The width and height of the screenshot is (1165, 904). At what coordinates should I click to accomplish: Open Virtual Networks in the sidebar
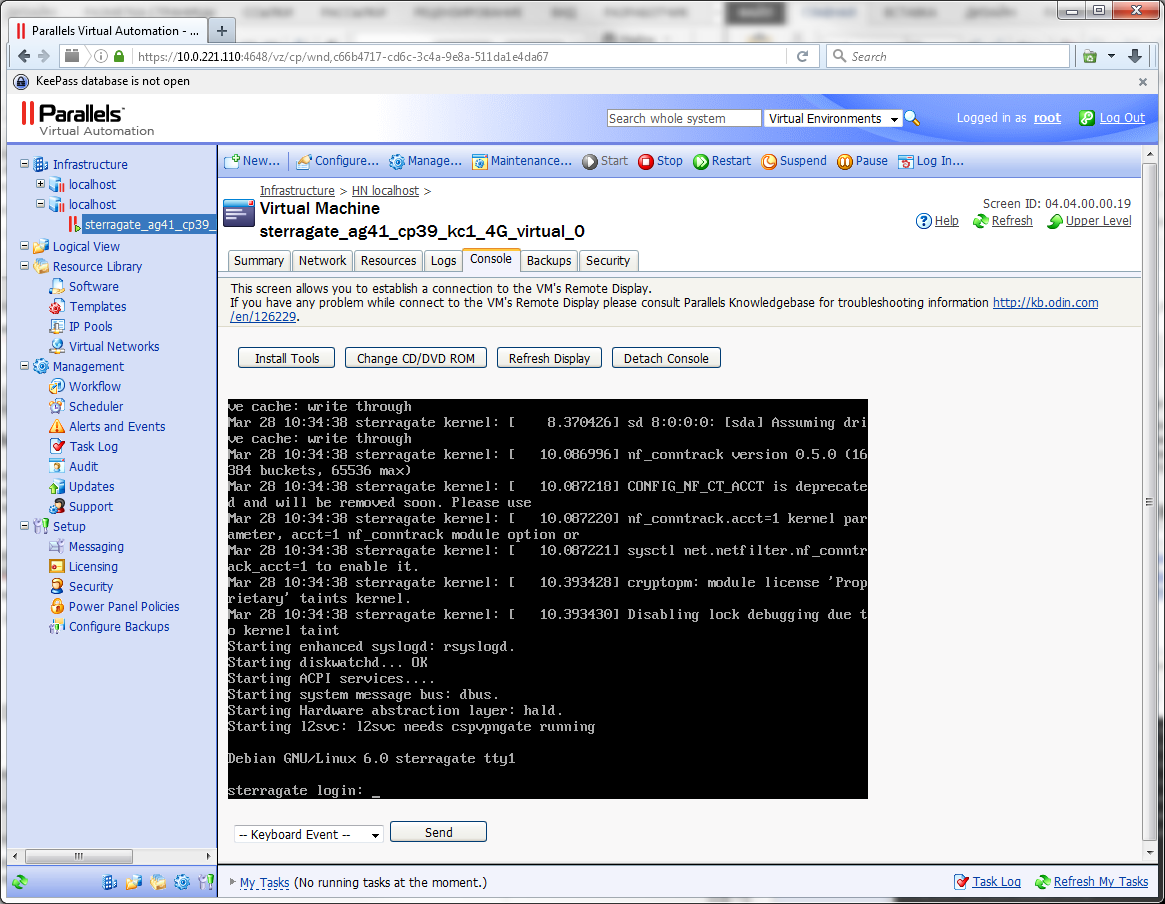114,347
